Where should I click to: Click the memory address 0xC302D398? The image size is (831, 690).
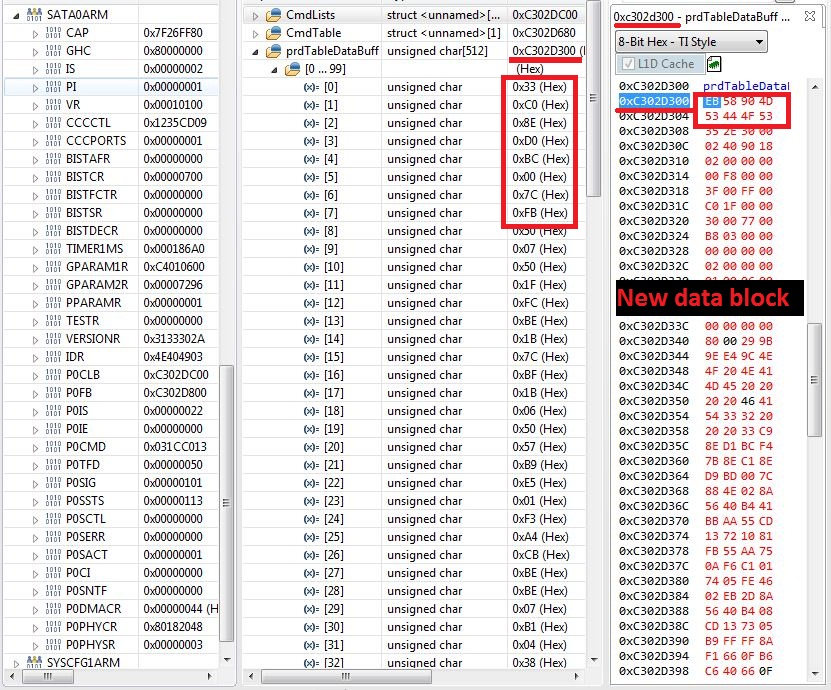[x=654, y=671]
